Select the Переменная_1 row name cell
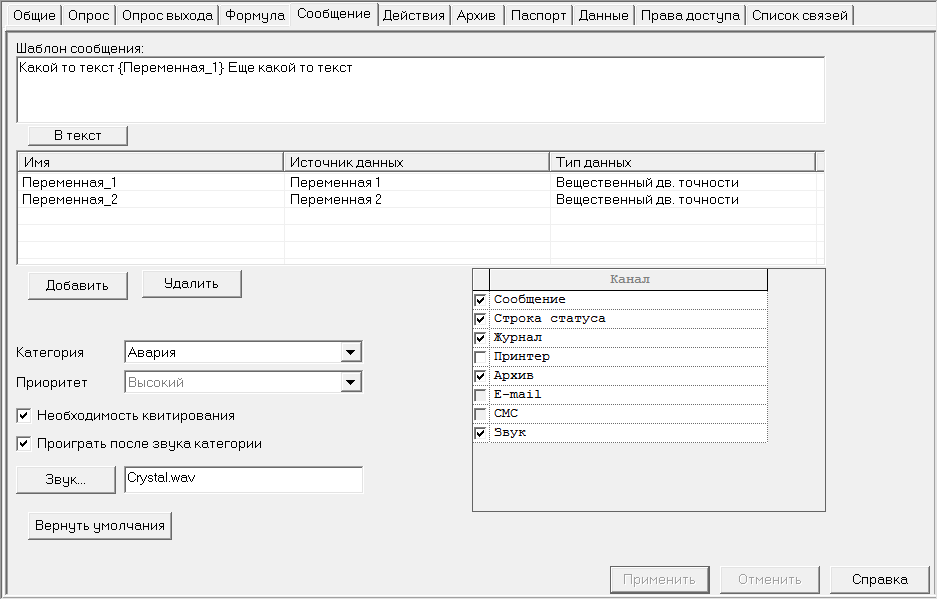The image size is (938, 600). coord(151,182)
